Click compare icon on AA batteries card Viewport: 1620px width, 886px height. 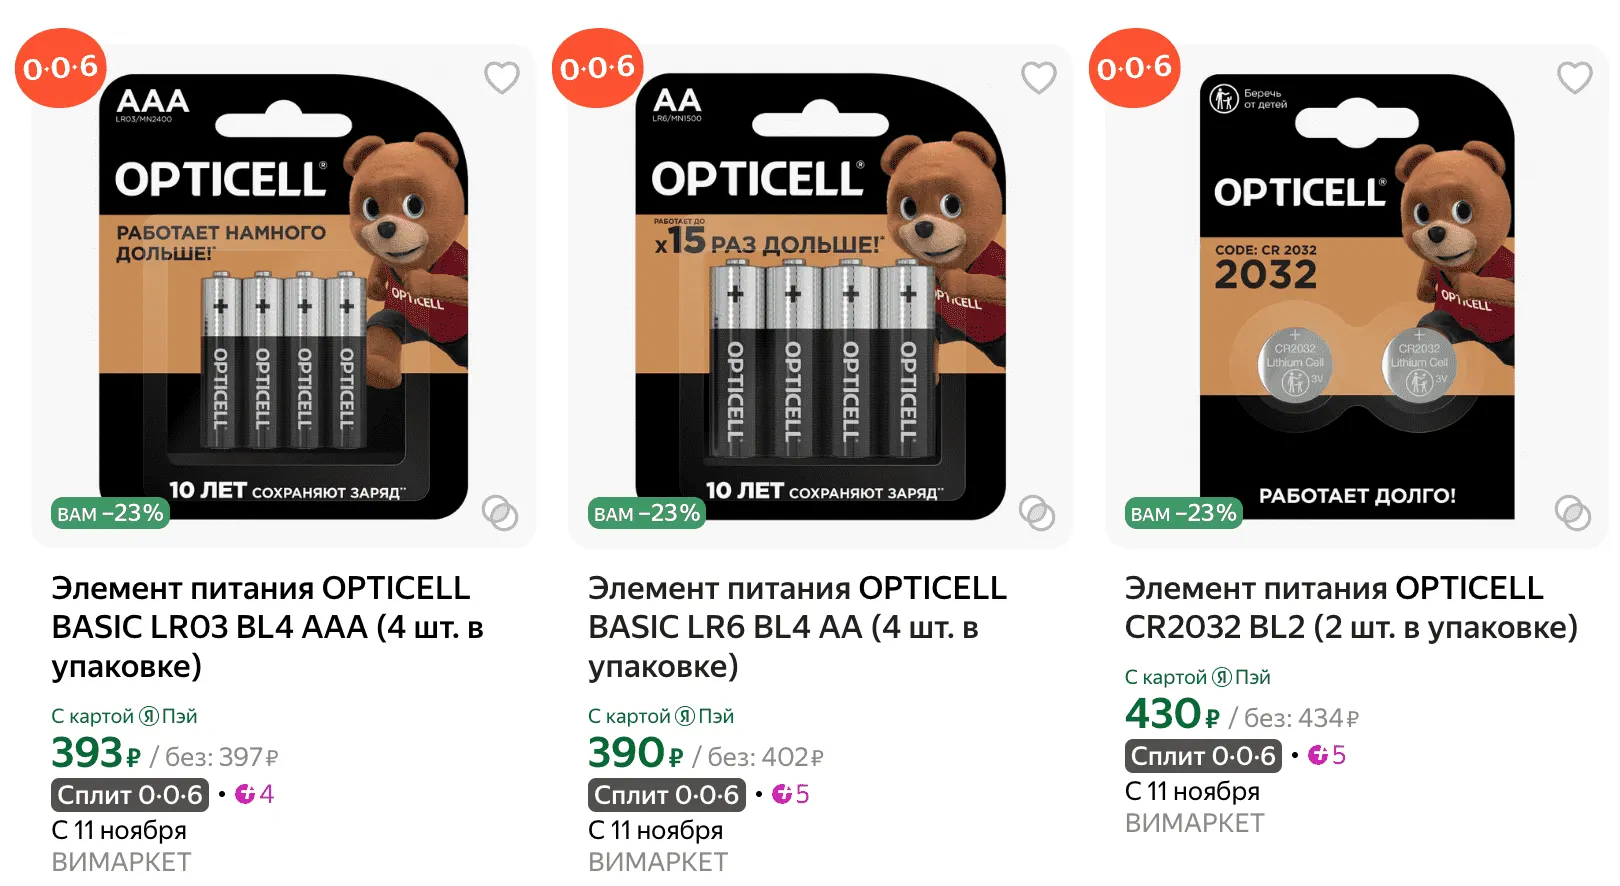coord(1037,513)
